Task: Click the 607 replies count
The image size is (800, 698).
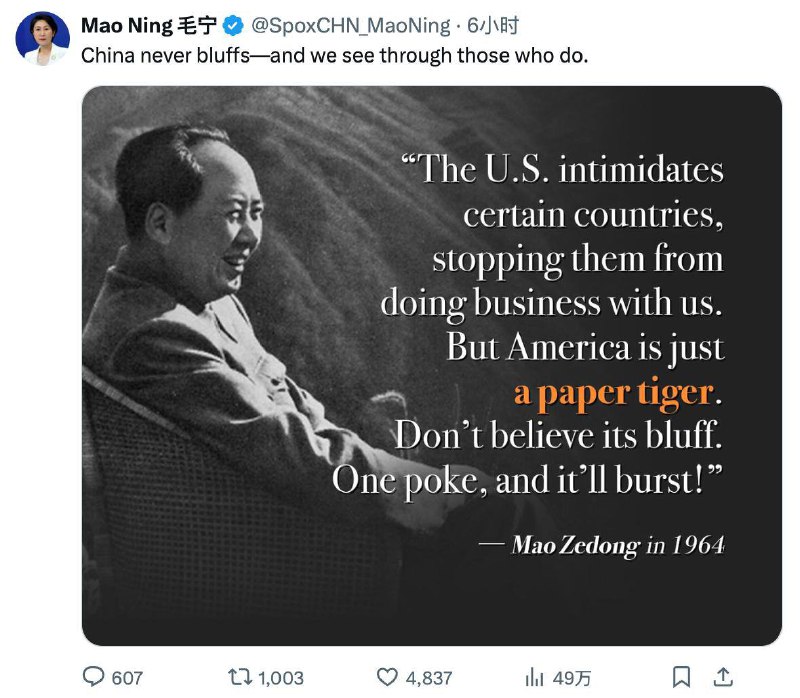Action: (127, 678)
